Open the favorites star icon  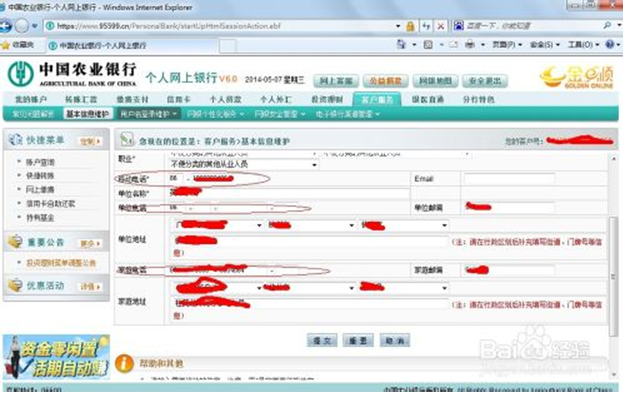tap(6, 45)
